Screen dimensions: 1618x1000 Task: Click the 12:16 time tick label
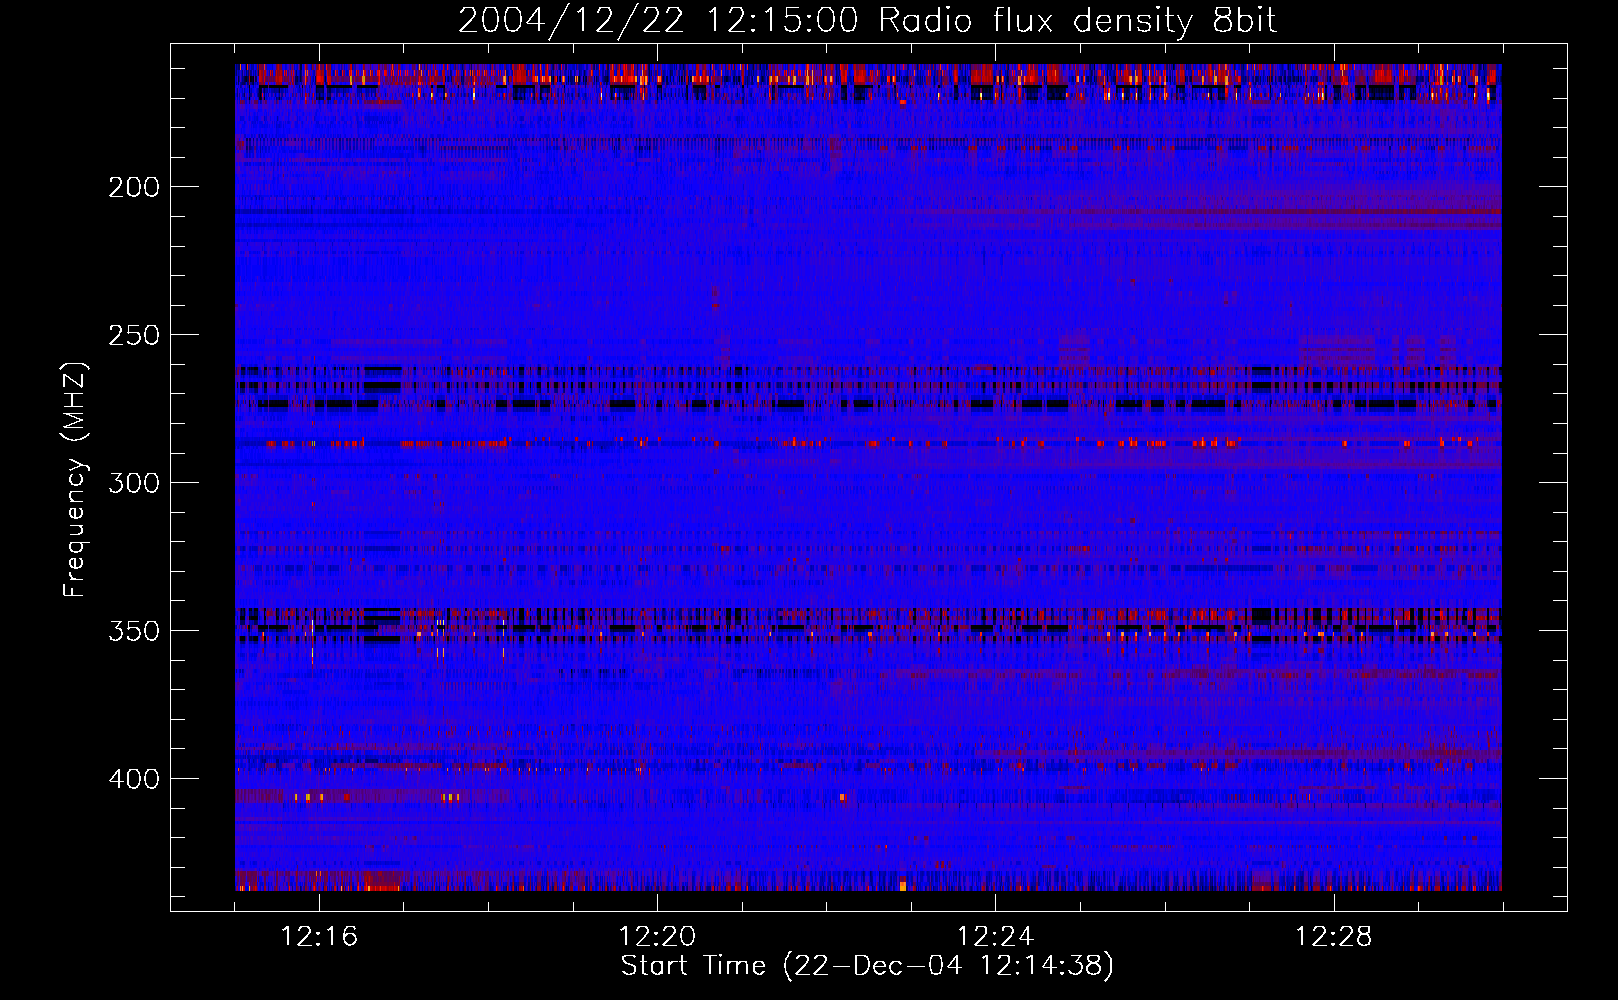coord(319,937)
